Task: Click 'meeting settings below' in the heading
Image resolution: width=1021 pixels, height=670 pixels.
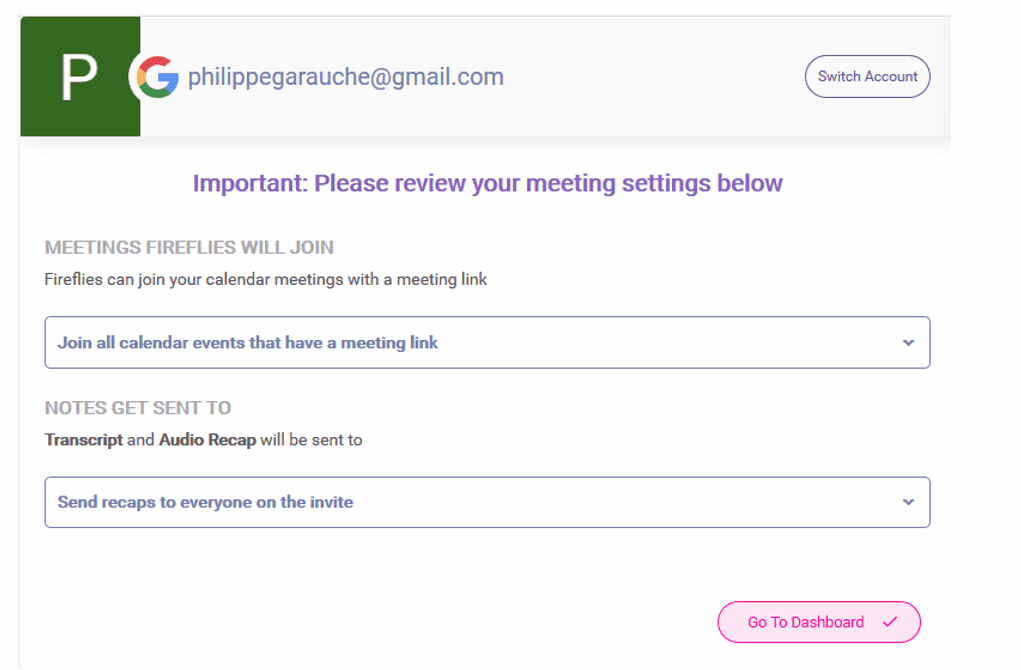Action: (x=654, y=183)
